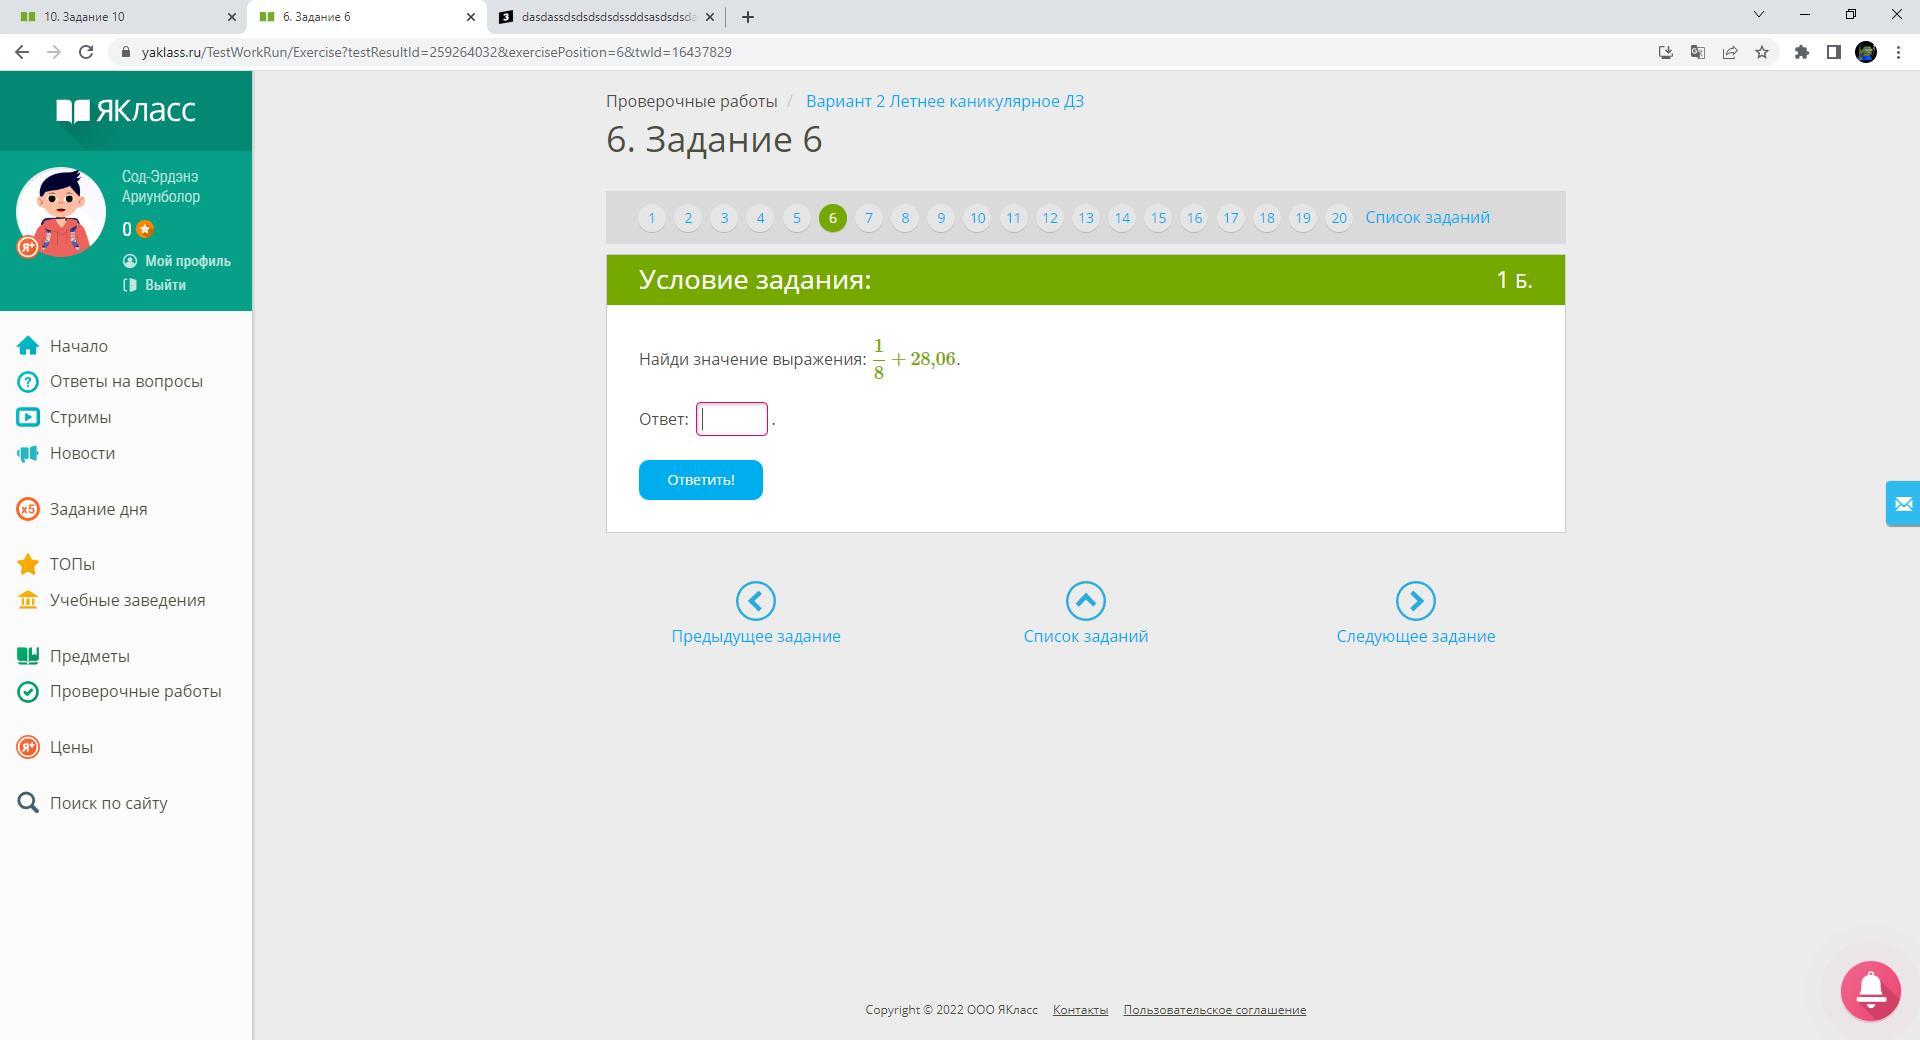Switch to the 'dasdassdsdsd' browser tab

pos(605,17)
